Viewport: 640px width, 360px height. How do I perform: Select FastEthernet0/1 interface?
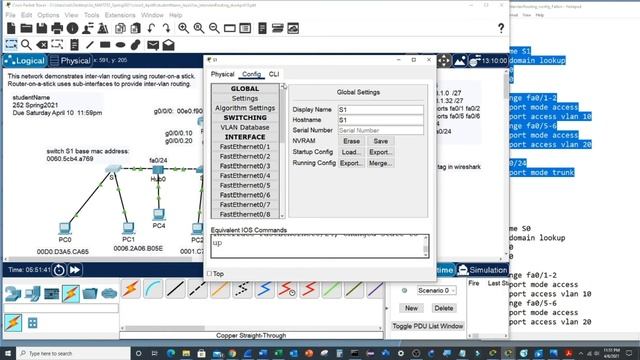pyautogui.click(x=245, y=147)
